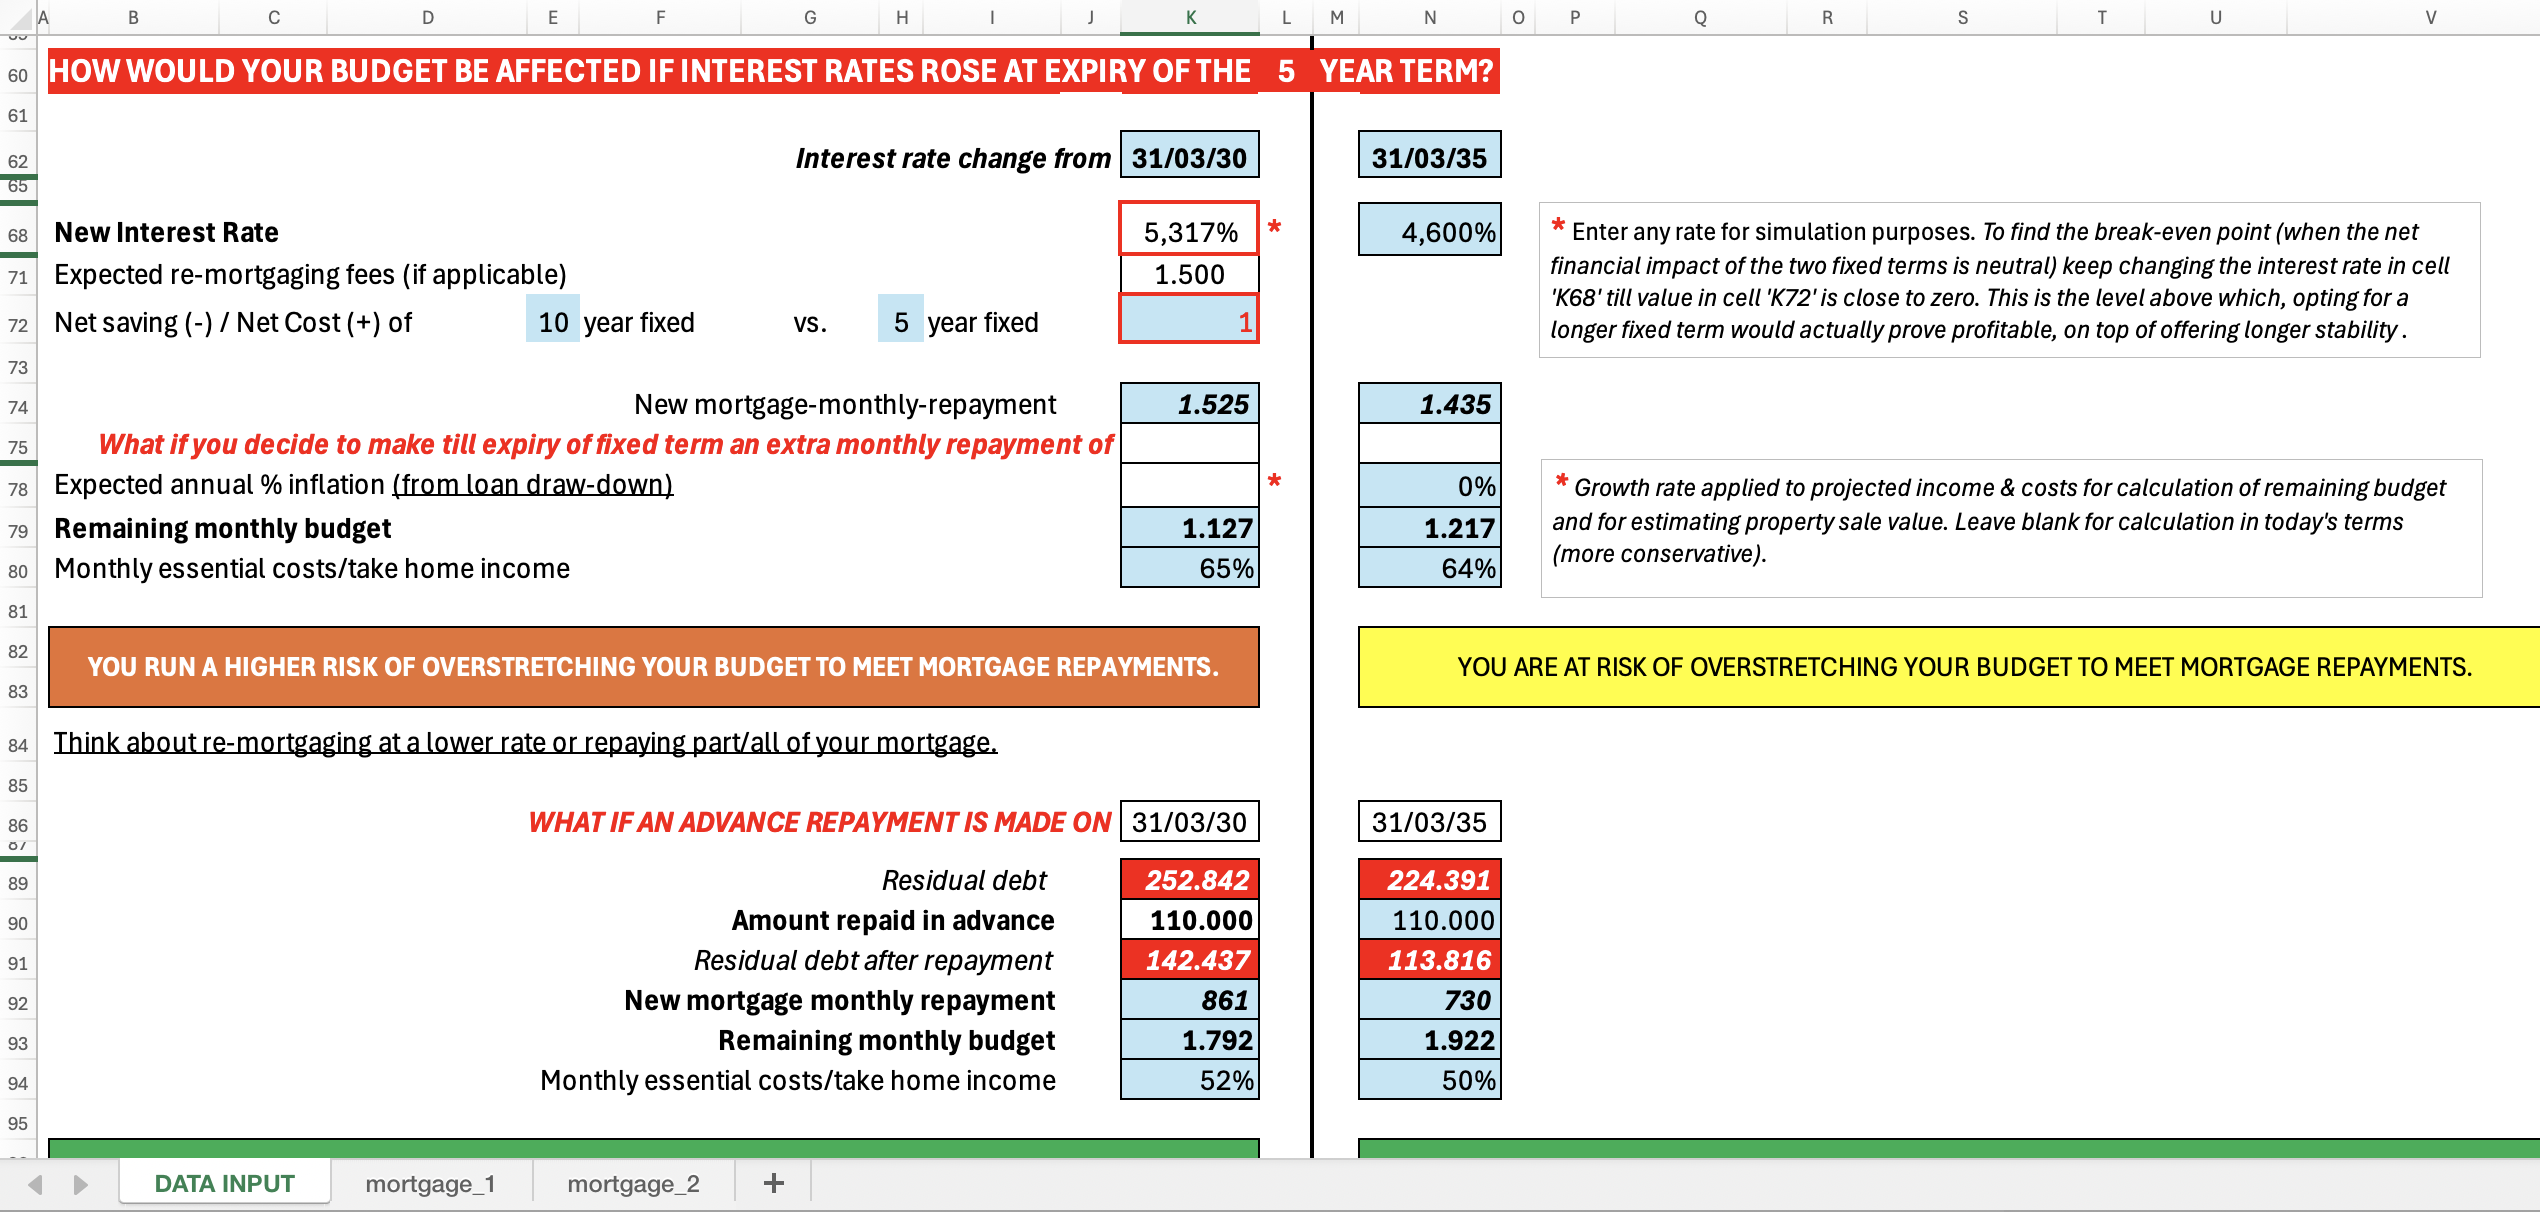Click the 4,600% interest rate cell

(x=1429, y=230)
